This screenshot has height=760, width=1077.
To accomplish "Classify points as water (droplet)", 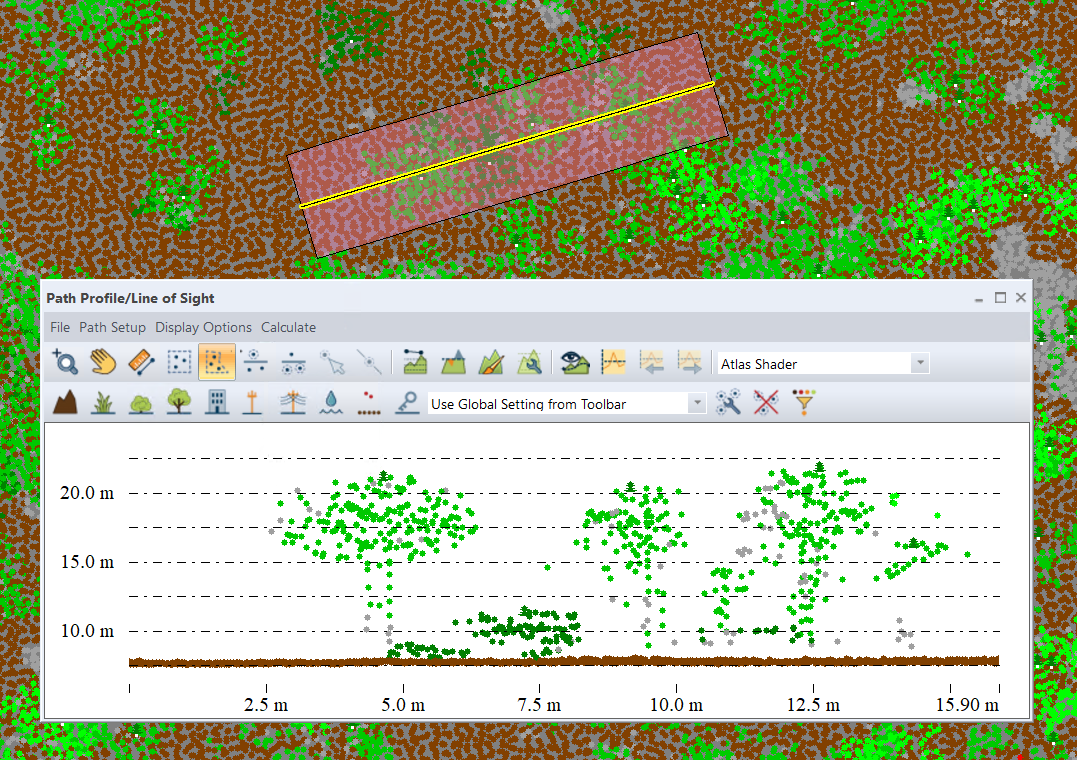I will [331, 402].
